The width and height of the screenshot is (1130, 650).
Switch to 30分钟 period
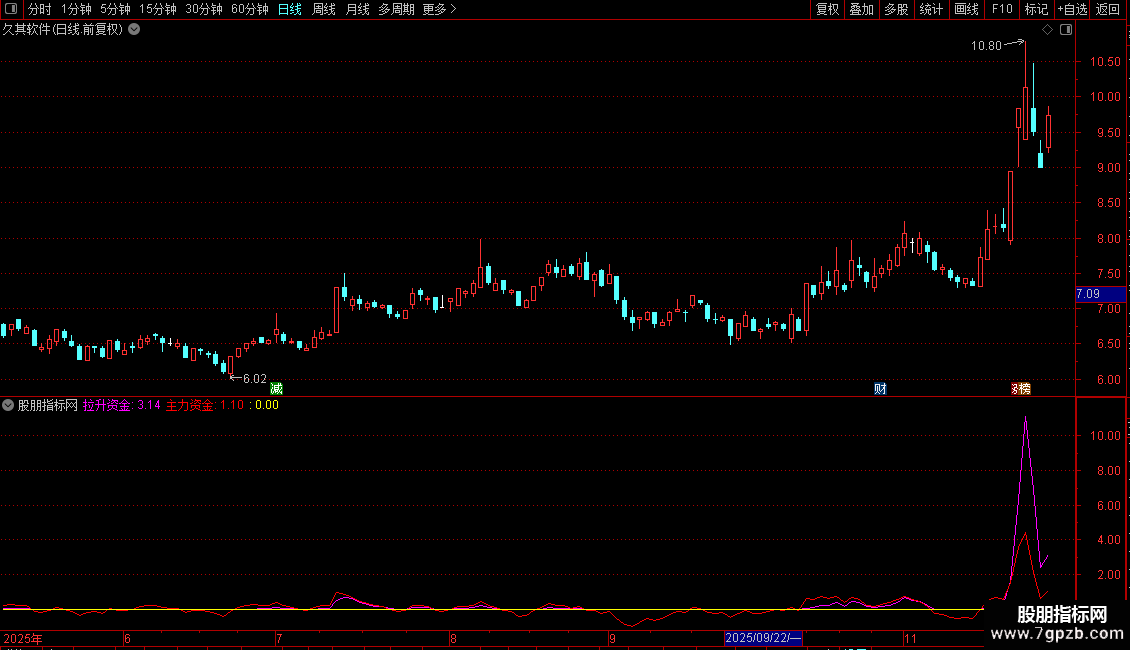point(204,9)
